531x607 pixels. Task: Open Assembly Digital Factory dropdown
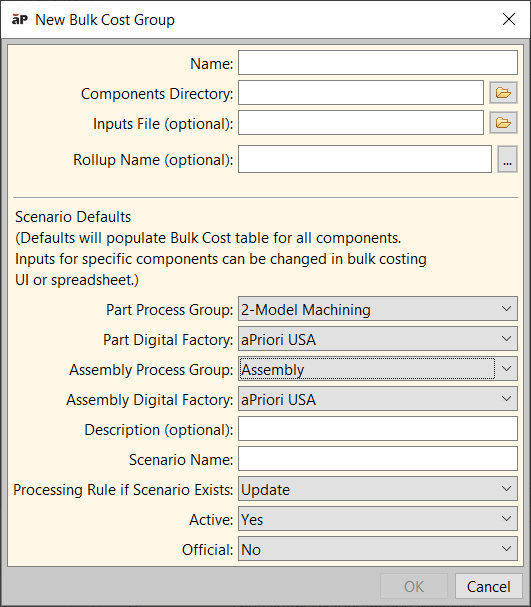pos(378,399)
